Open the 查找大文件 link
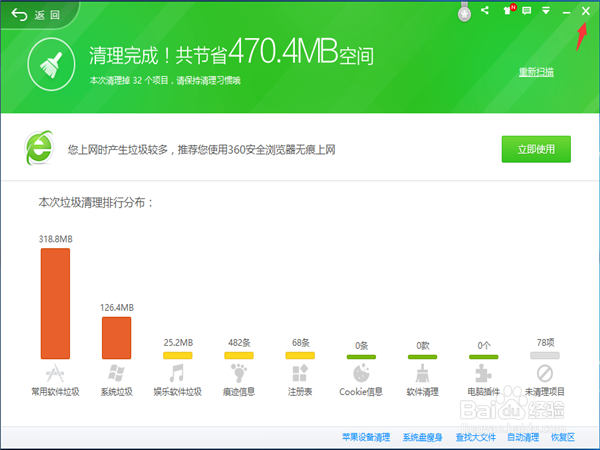Screen dimensions: 600x450 [476, 437]
